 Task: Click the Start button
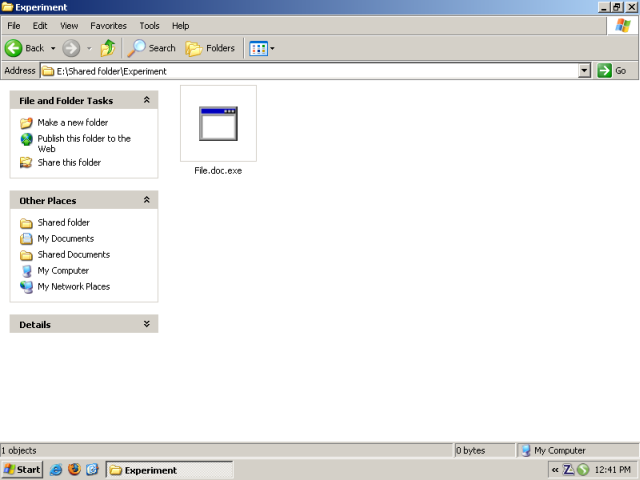pyautogui.click(x=22, y=470)
